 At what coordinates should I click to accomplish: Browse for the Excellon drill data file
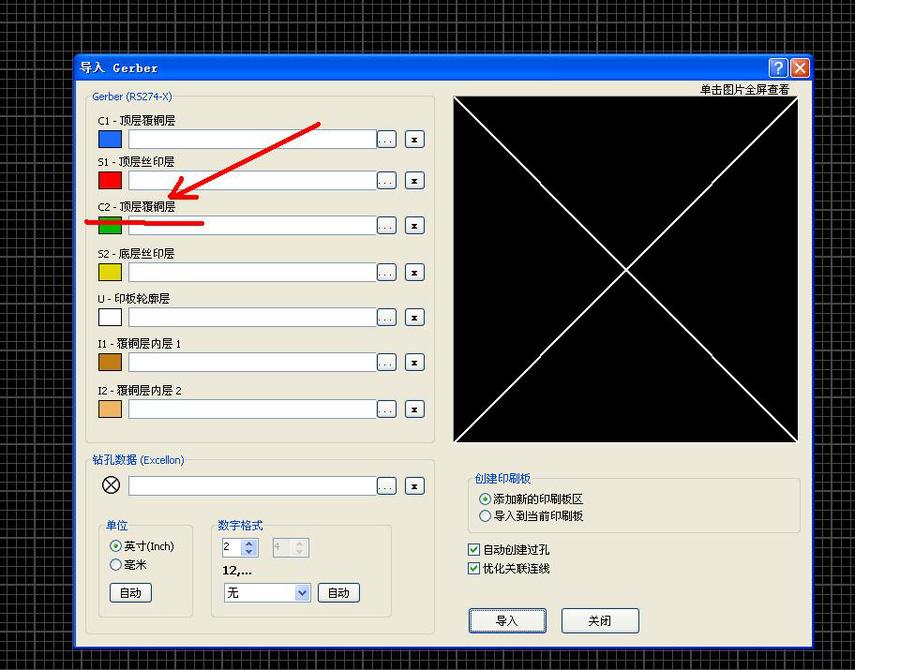386,486
